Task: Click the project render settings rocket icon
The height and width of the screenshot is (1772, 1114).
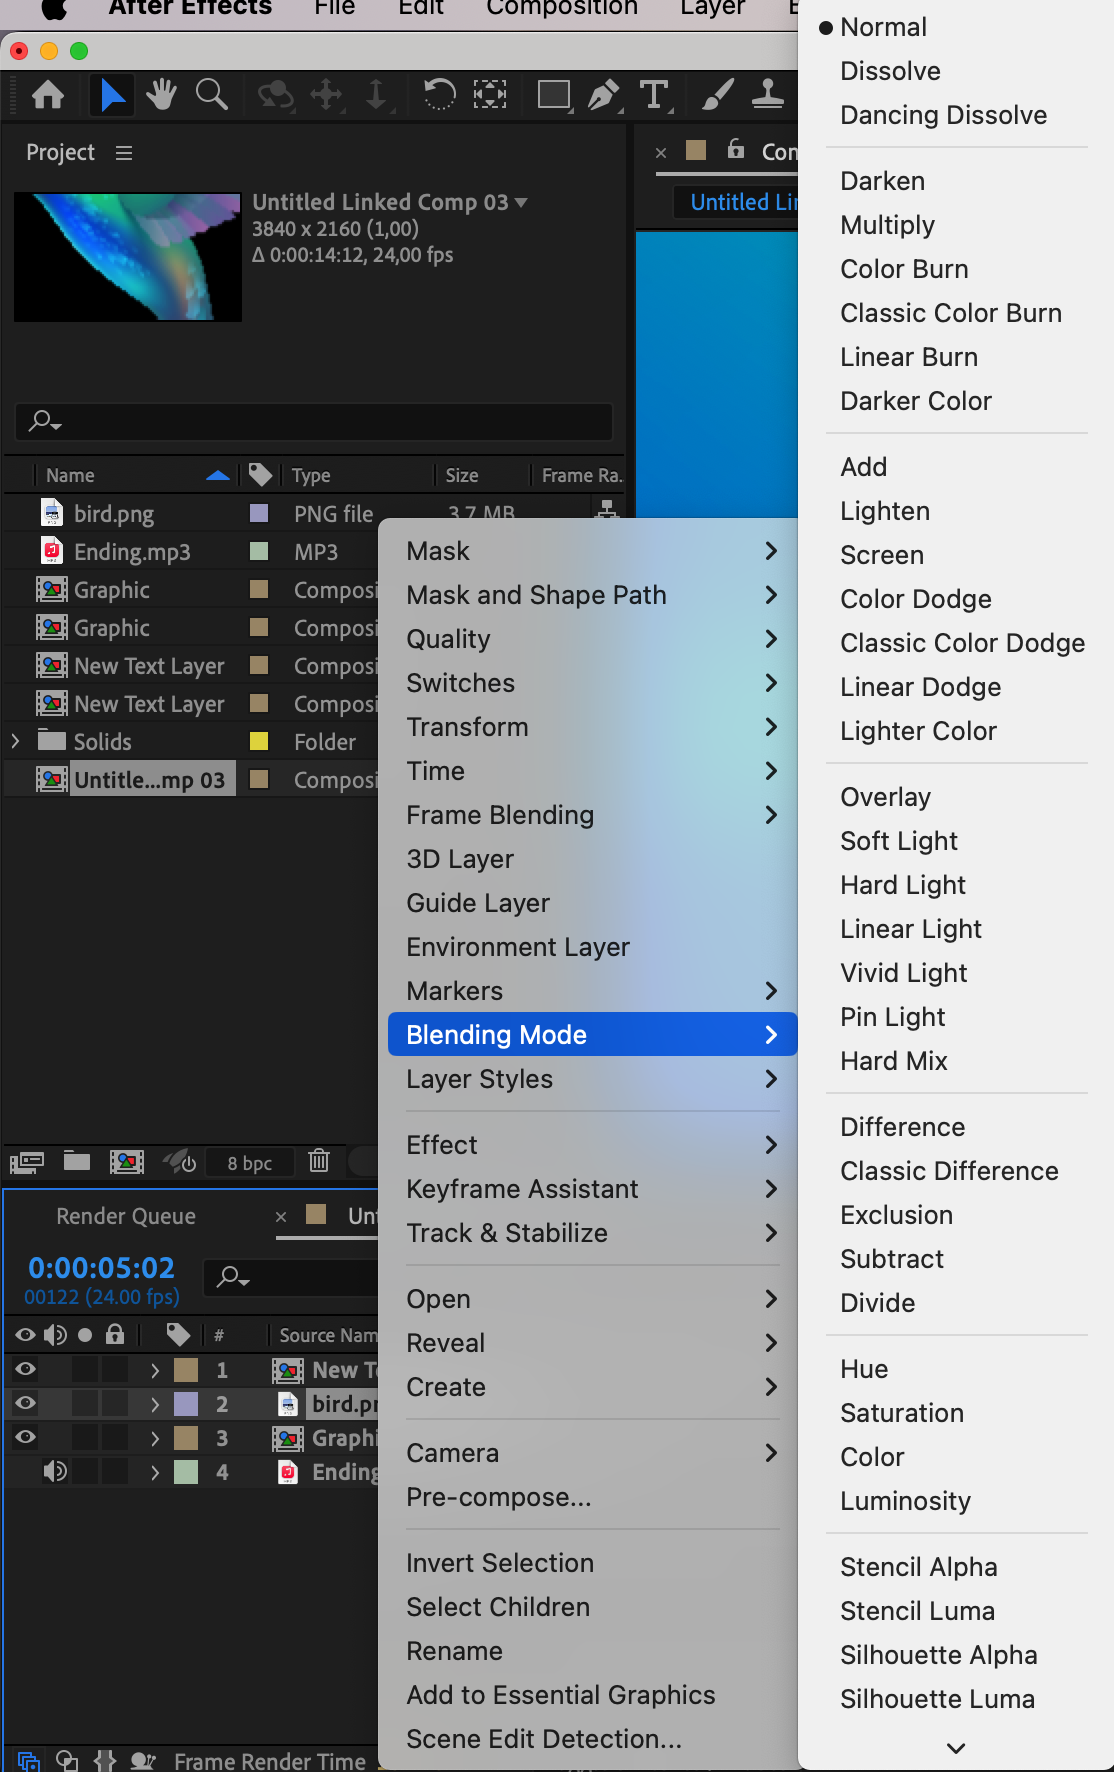Action: coord(180,1162)
